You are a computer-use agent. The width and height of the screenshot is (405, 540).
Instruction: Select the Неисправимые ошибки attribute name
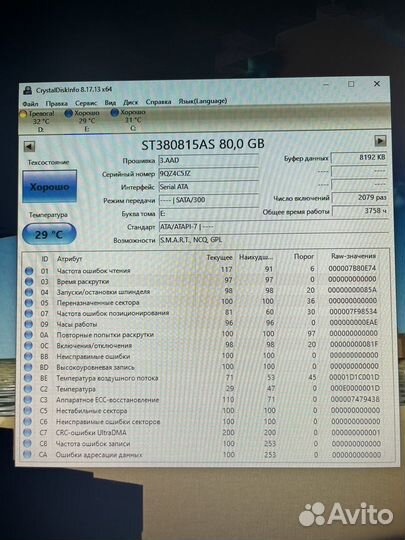point(93,356)
